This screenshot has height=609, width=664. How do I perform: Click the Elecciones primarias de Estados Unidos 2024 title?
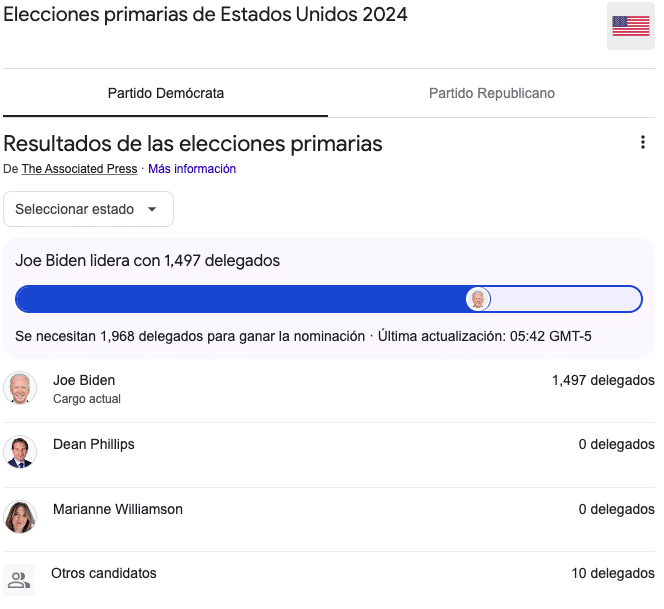[x=205, y=15]
